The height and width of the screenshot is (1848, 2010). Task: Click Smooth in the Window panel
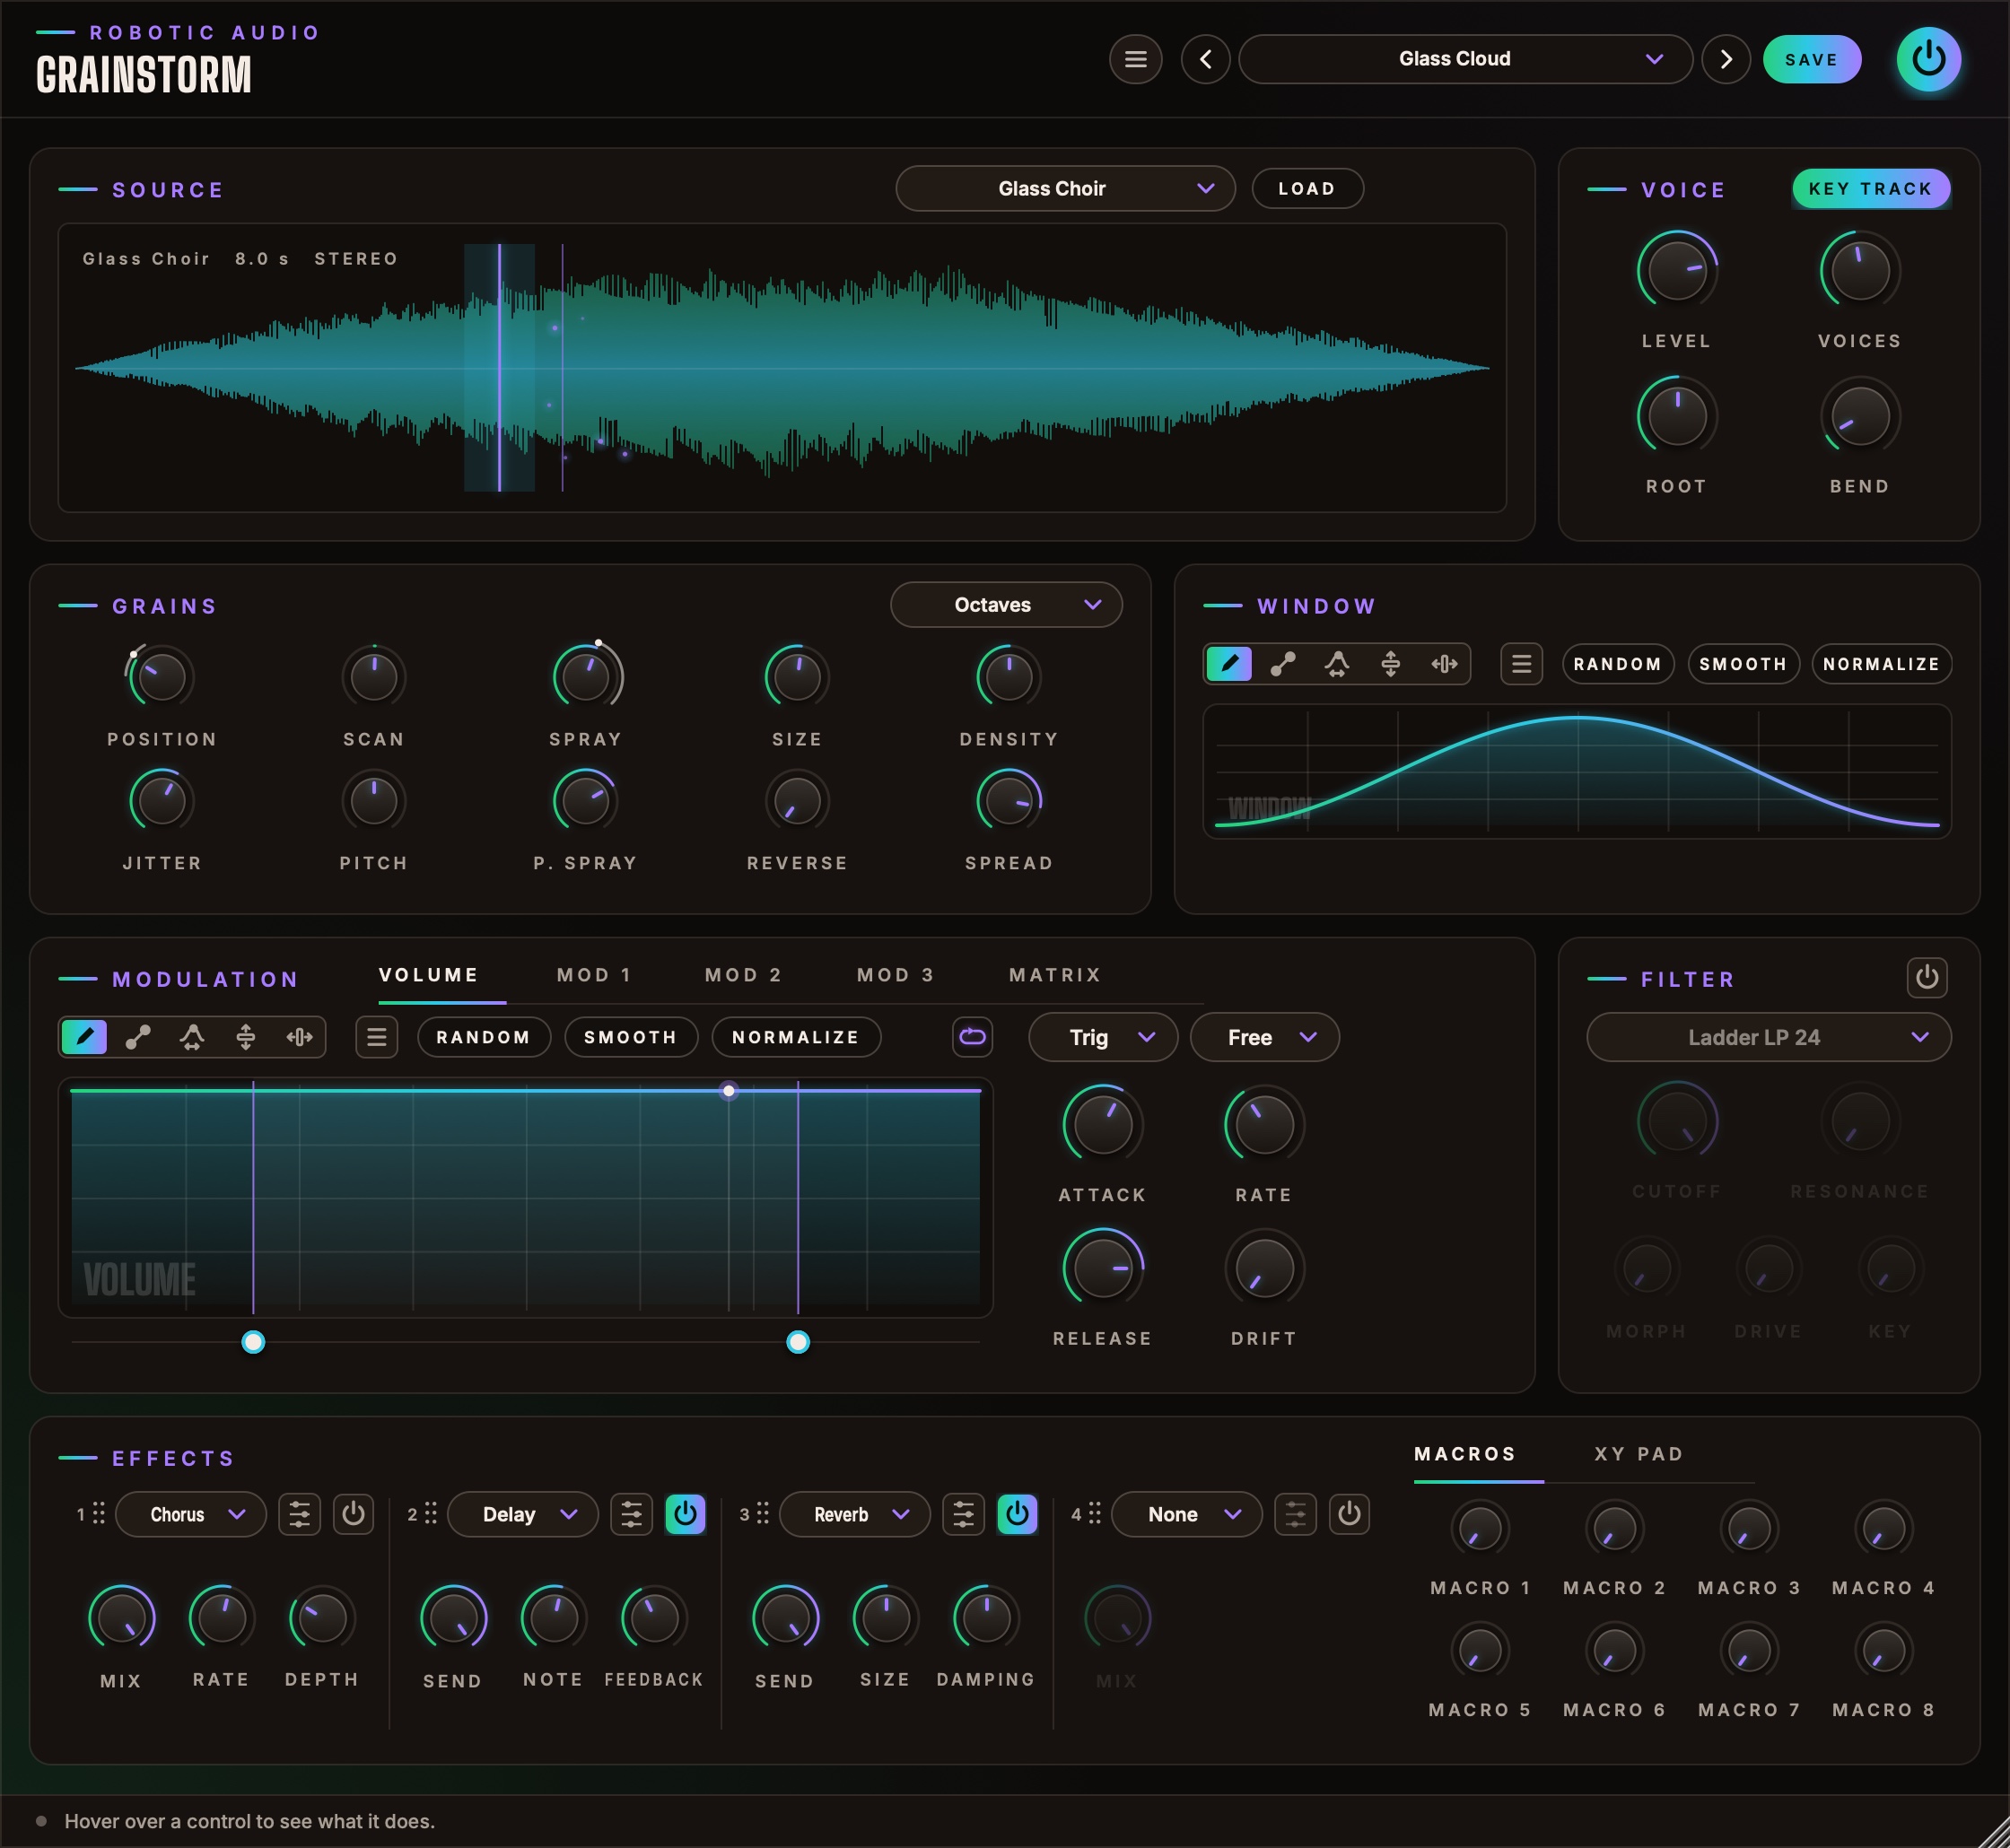[x=1743, y=664]
